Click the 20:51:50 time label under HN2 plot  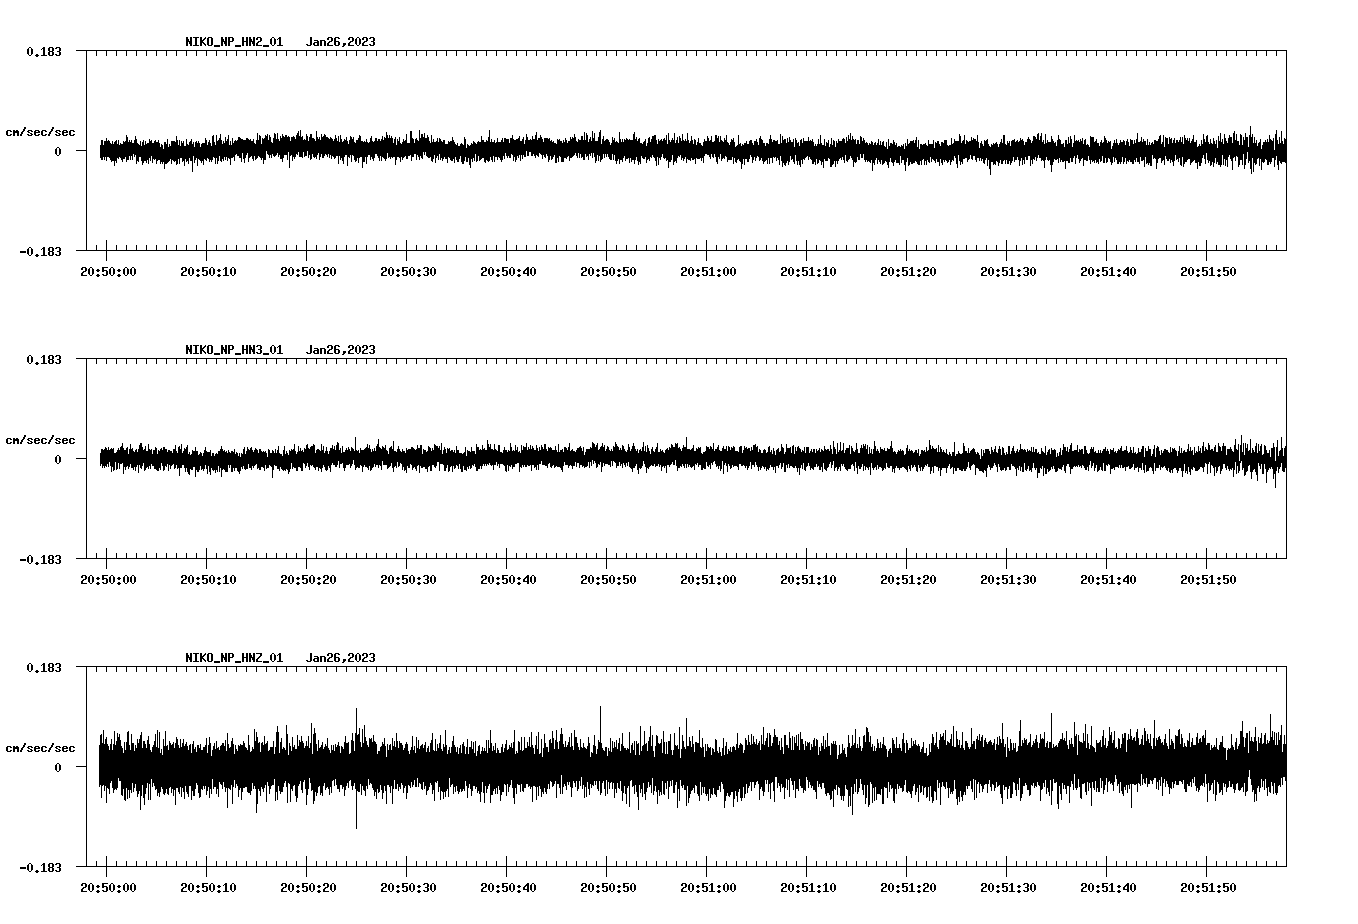pos(1208,272)
